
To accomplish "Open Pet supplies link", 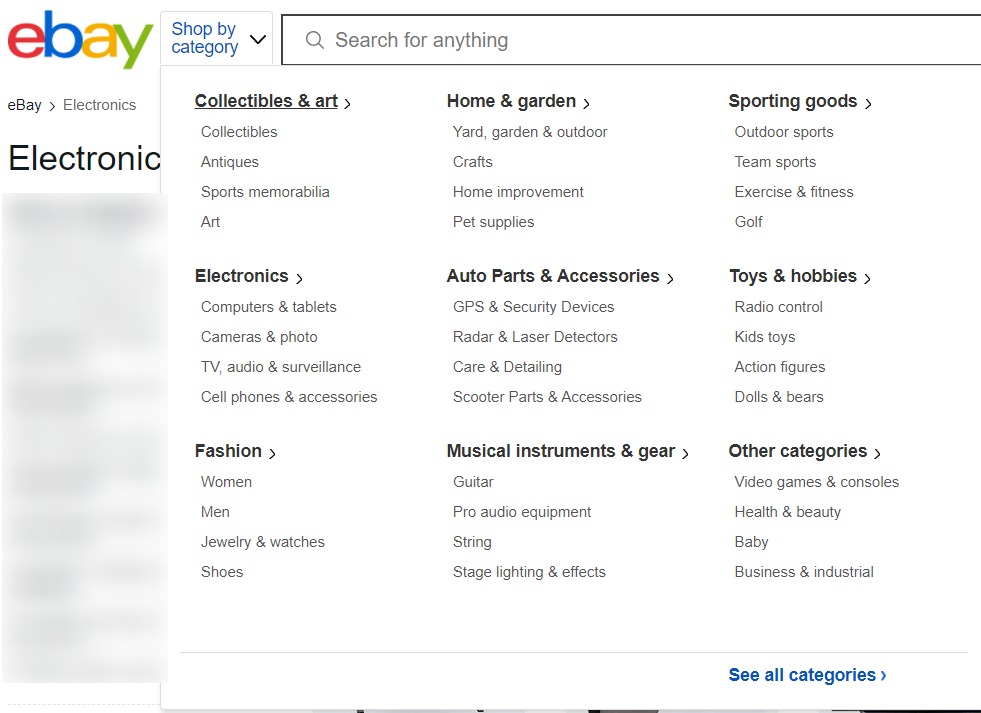I will point(494,222).
